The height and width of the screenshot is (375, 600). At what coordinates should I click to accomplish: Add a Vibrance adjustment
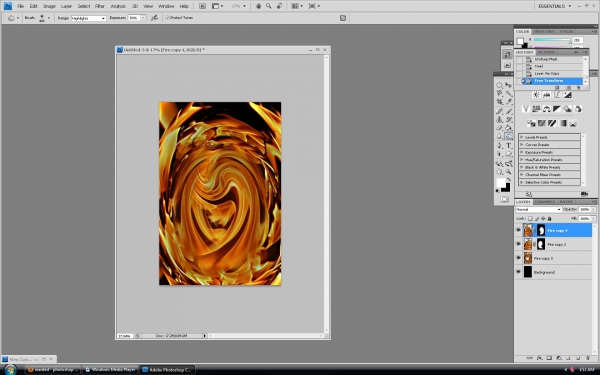coord(526,109)
